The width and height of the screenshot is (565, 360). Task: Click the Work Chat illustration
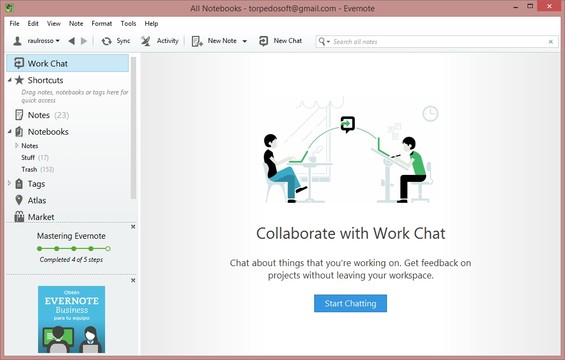click(350, 150)
